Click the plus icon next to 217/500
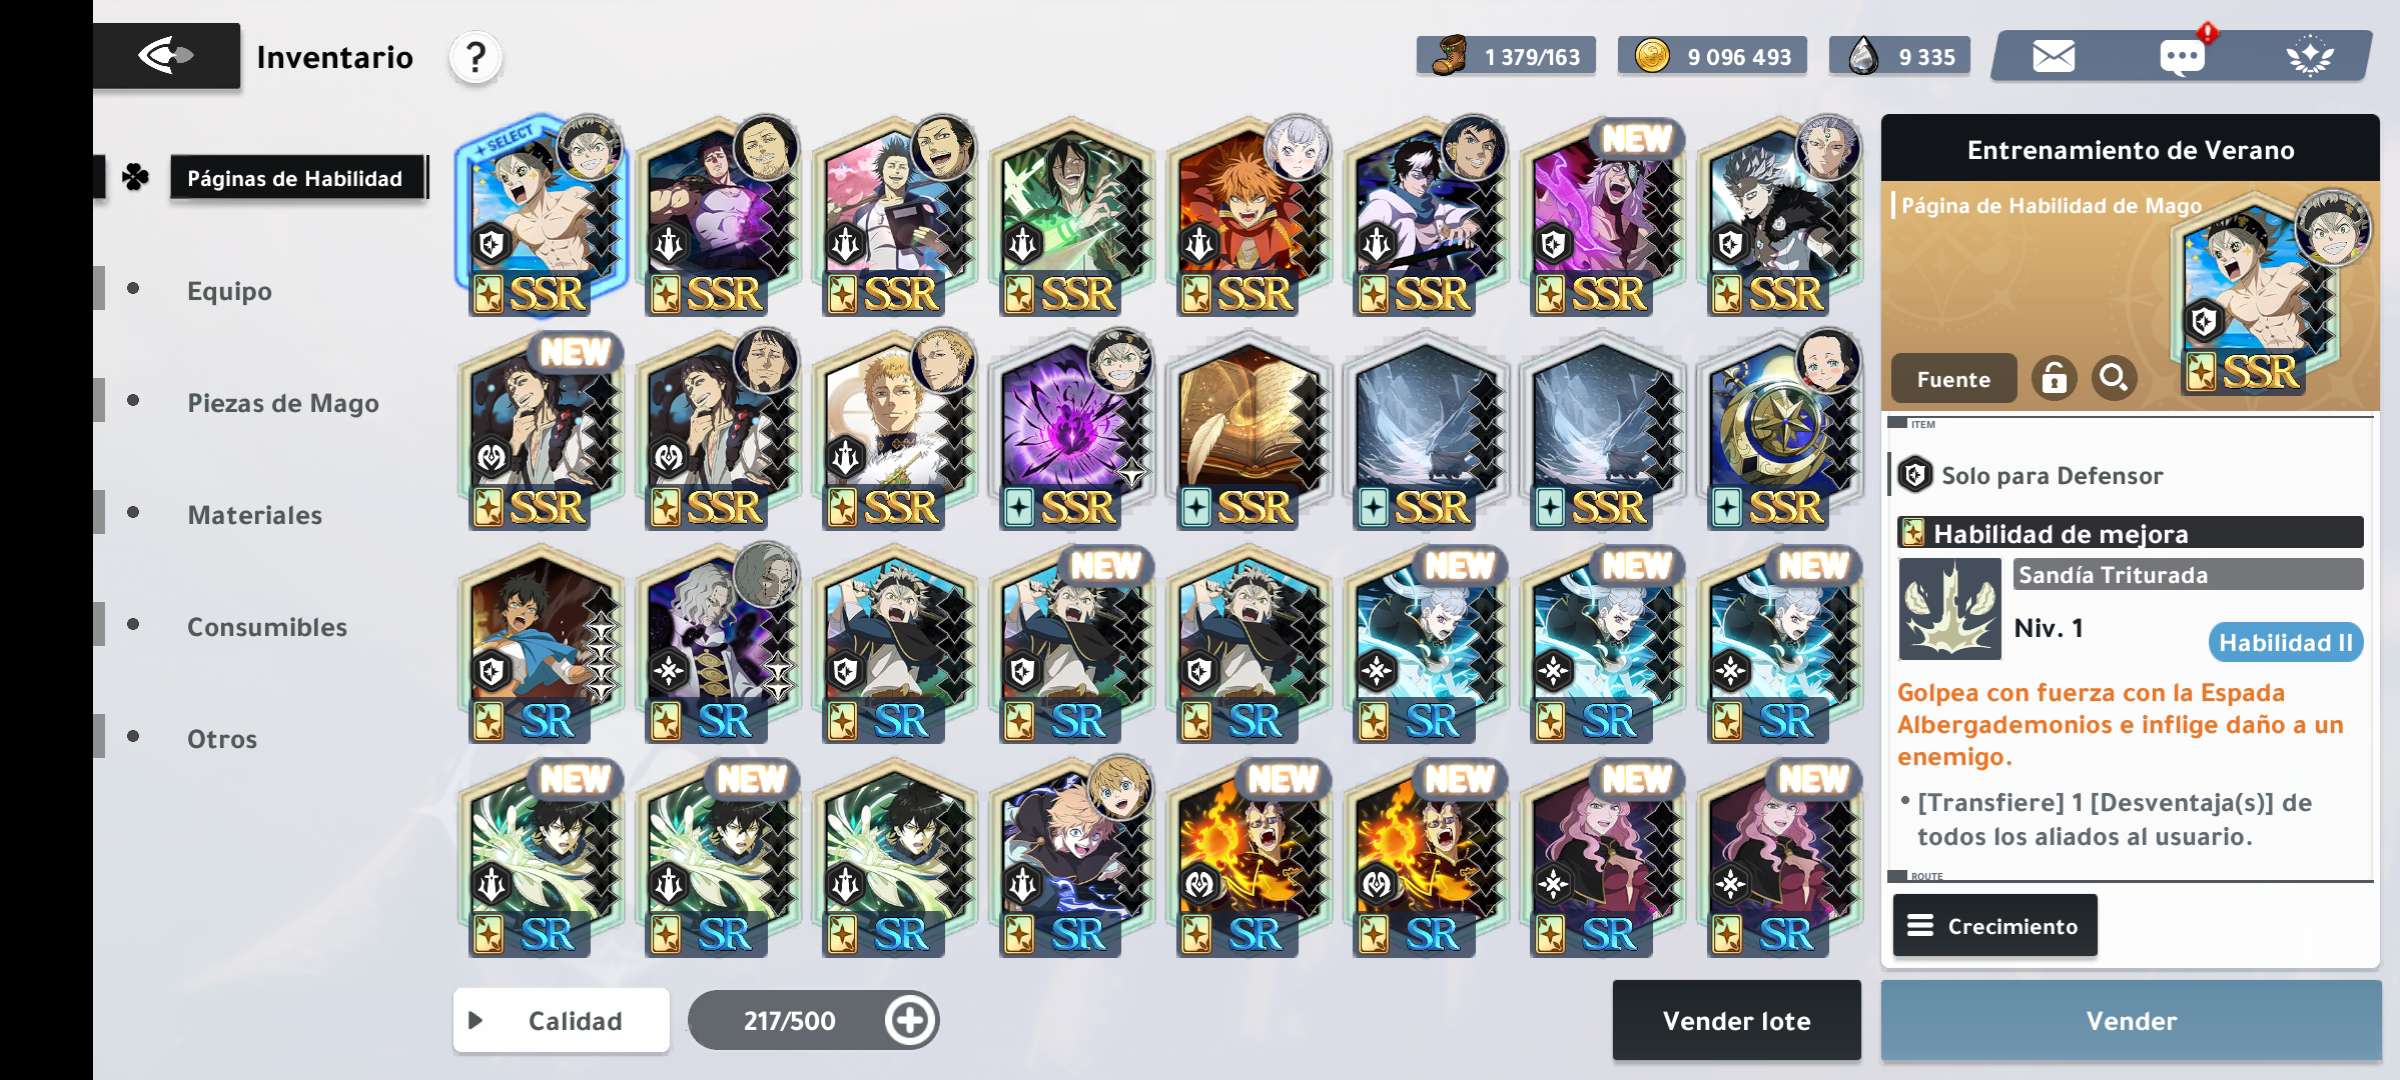The image size is (2400, 1080). click(x=910, y=1020)
